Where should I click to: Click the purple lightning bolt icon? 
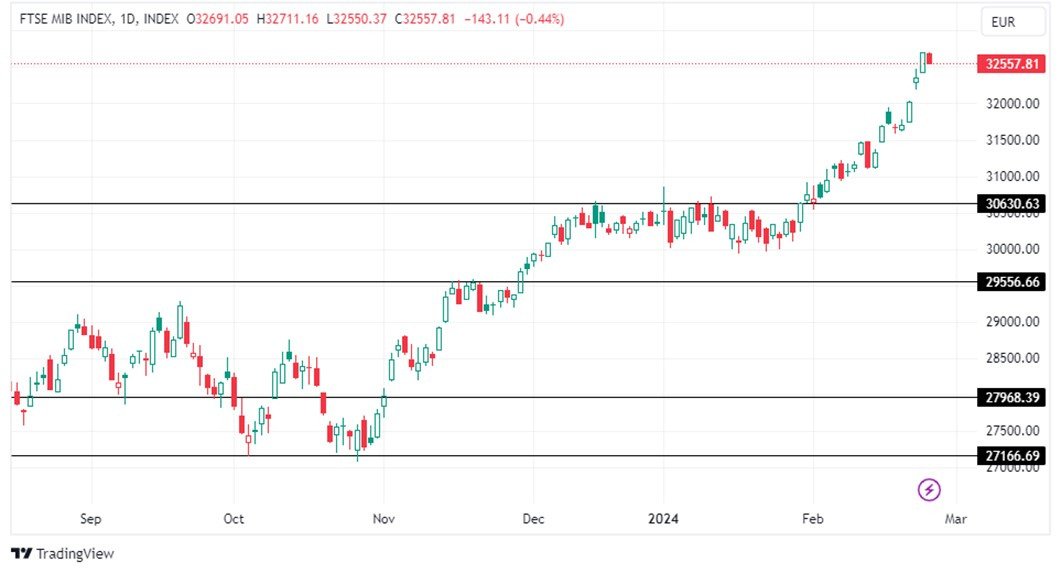[929, 489]
